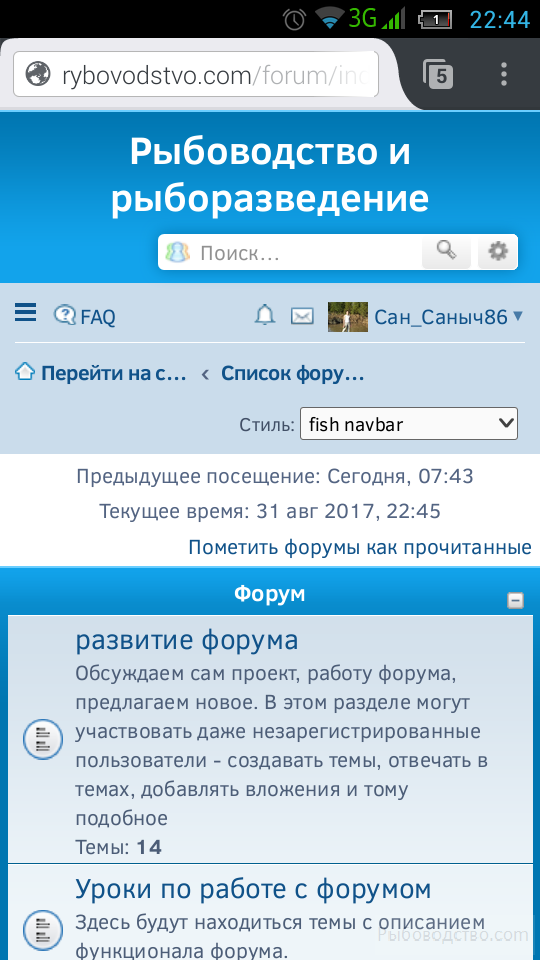Open the fish navbar style dropdown
This screenshot has width=540, height=960.
408,424
